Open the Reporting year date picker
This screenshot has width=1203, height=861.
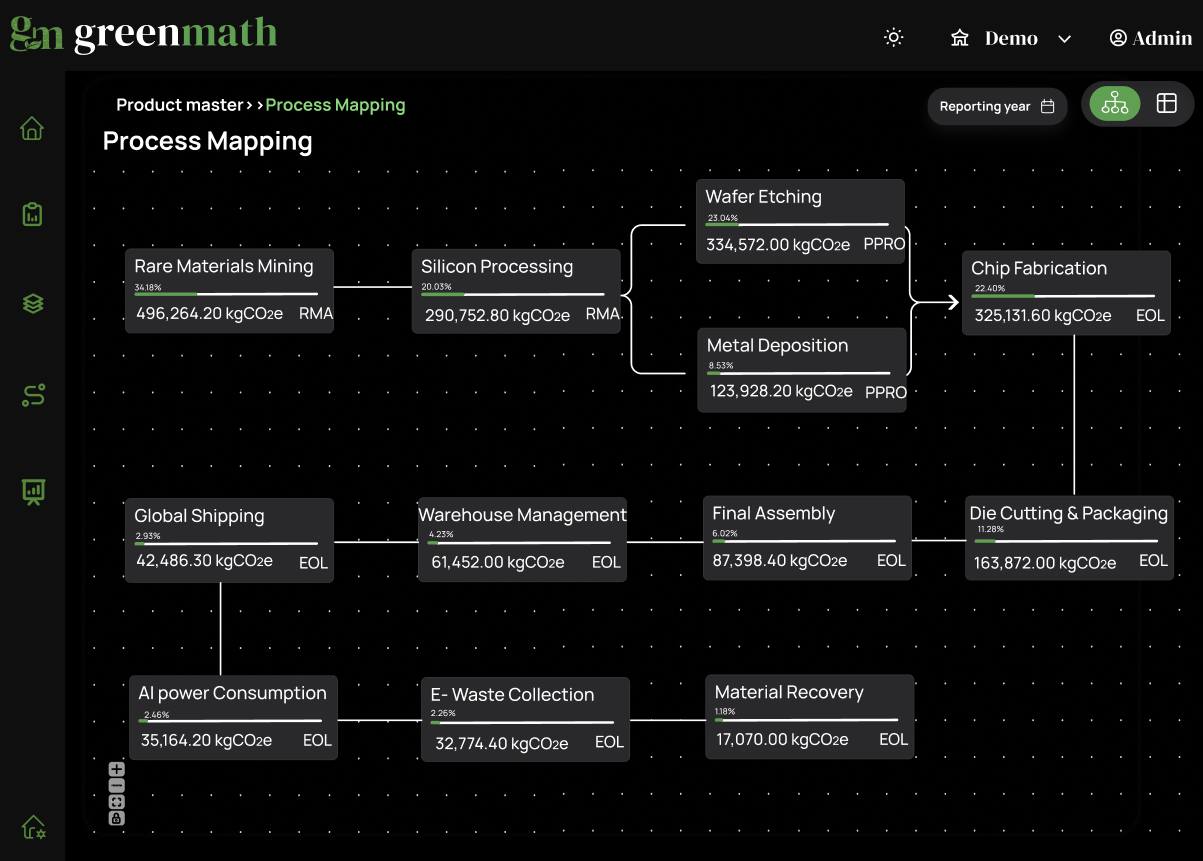click(x=996, y=107)
